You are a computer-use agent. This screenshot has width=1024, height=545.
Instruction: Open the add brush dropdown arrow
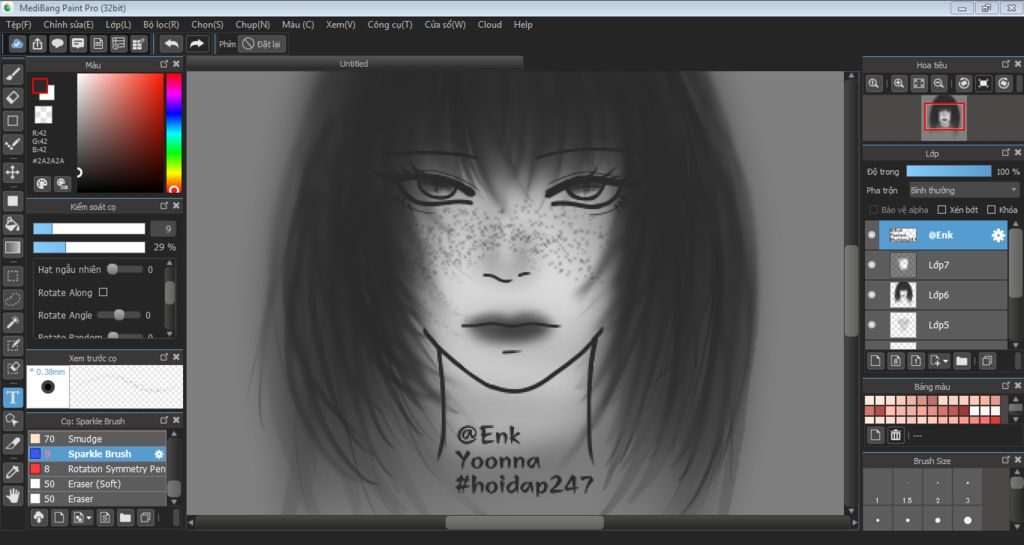(89, 518)
